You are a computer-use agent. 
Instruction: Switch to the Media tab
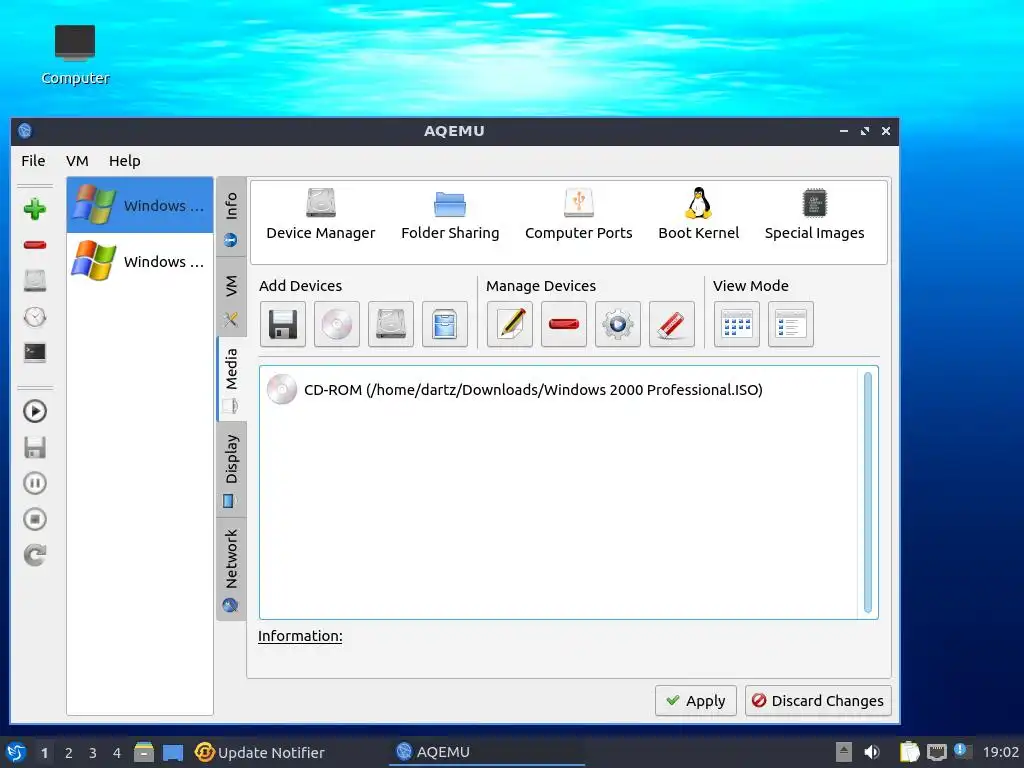pyautogui.click(x=231, y=379)
